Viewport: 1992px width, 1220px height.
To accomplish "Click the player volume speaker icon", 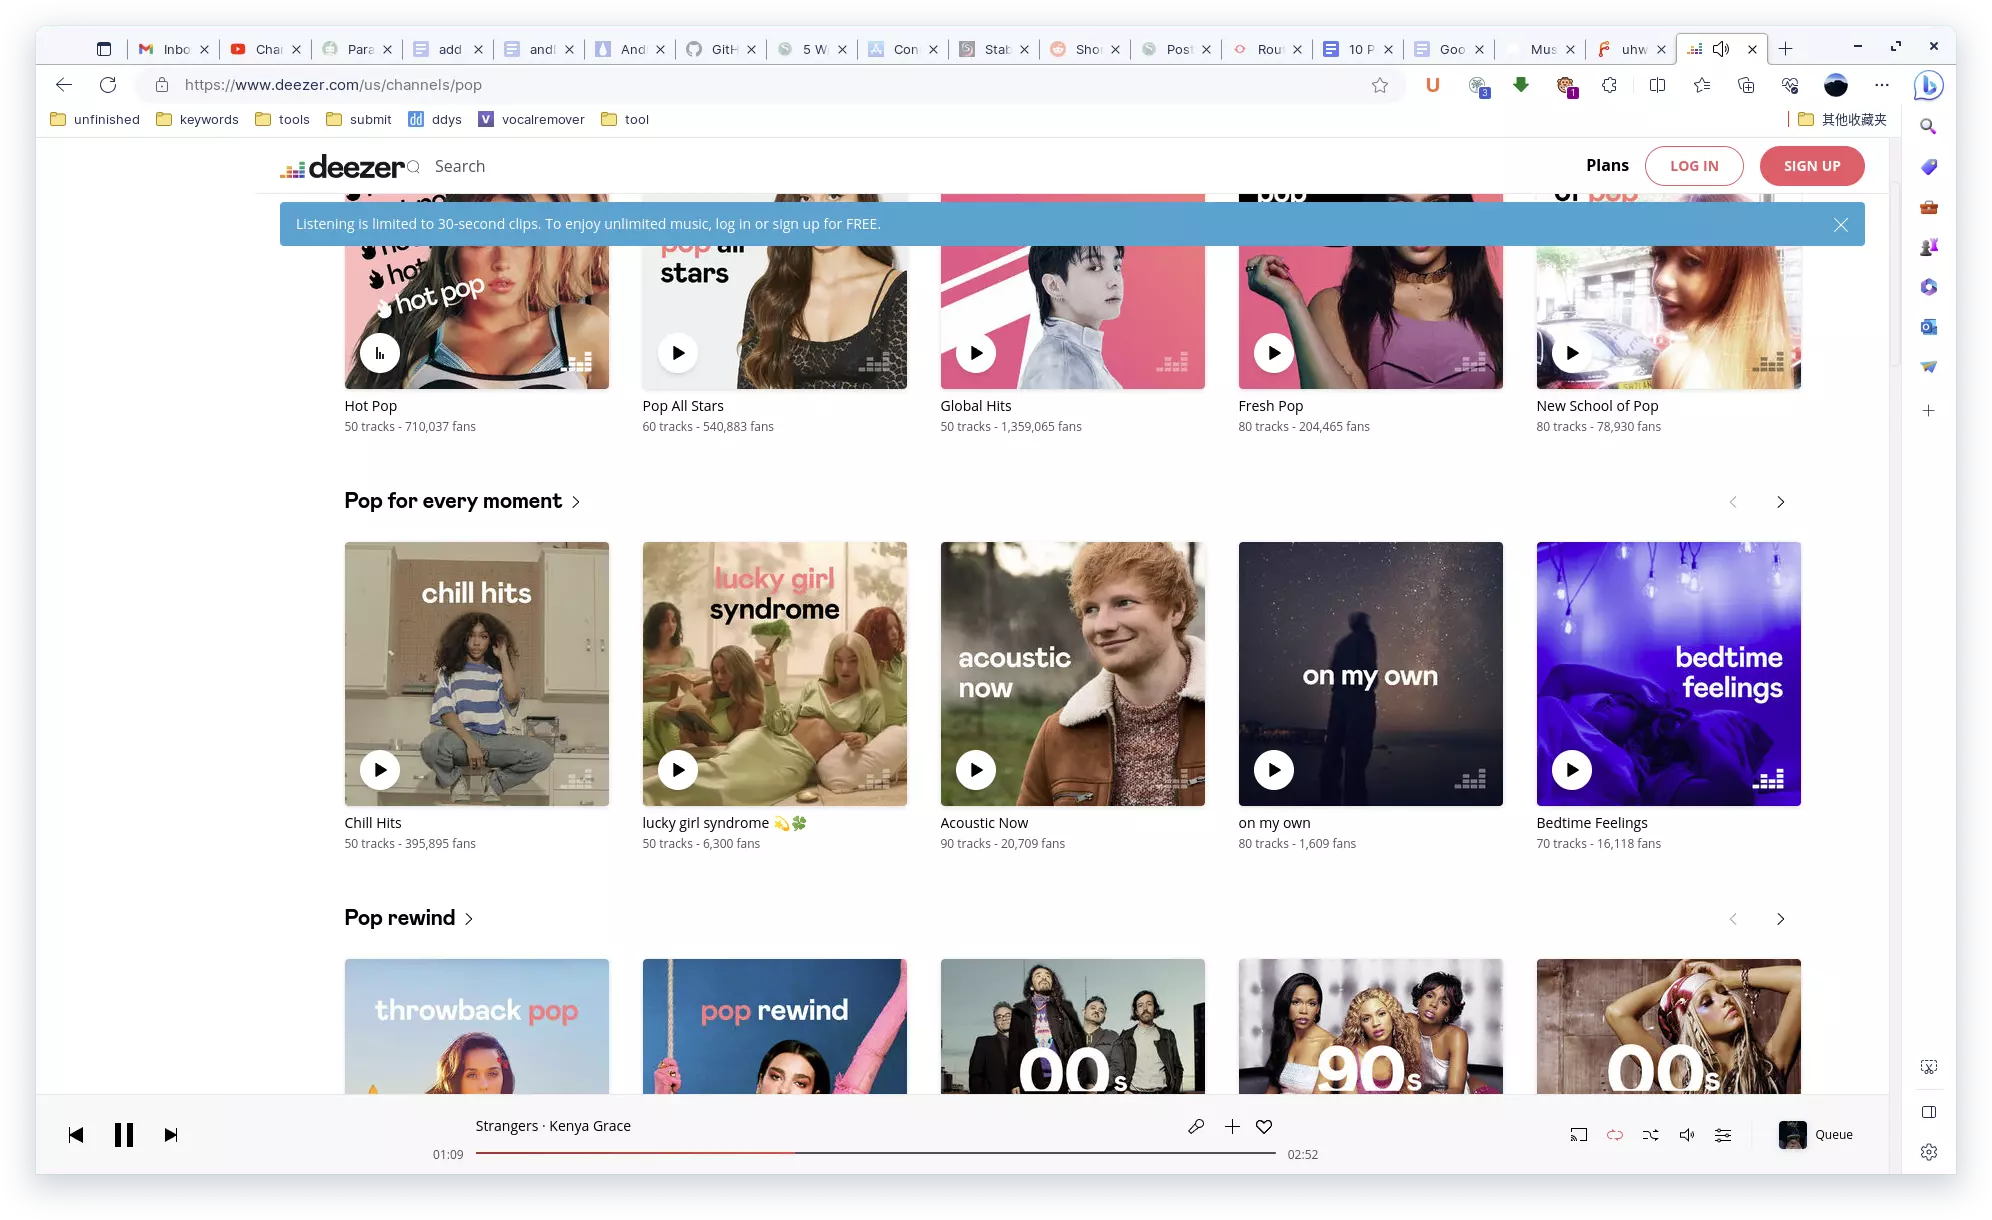I will pyautogui.click(x=1686, y=1134).
